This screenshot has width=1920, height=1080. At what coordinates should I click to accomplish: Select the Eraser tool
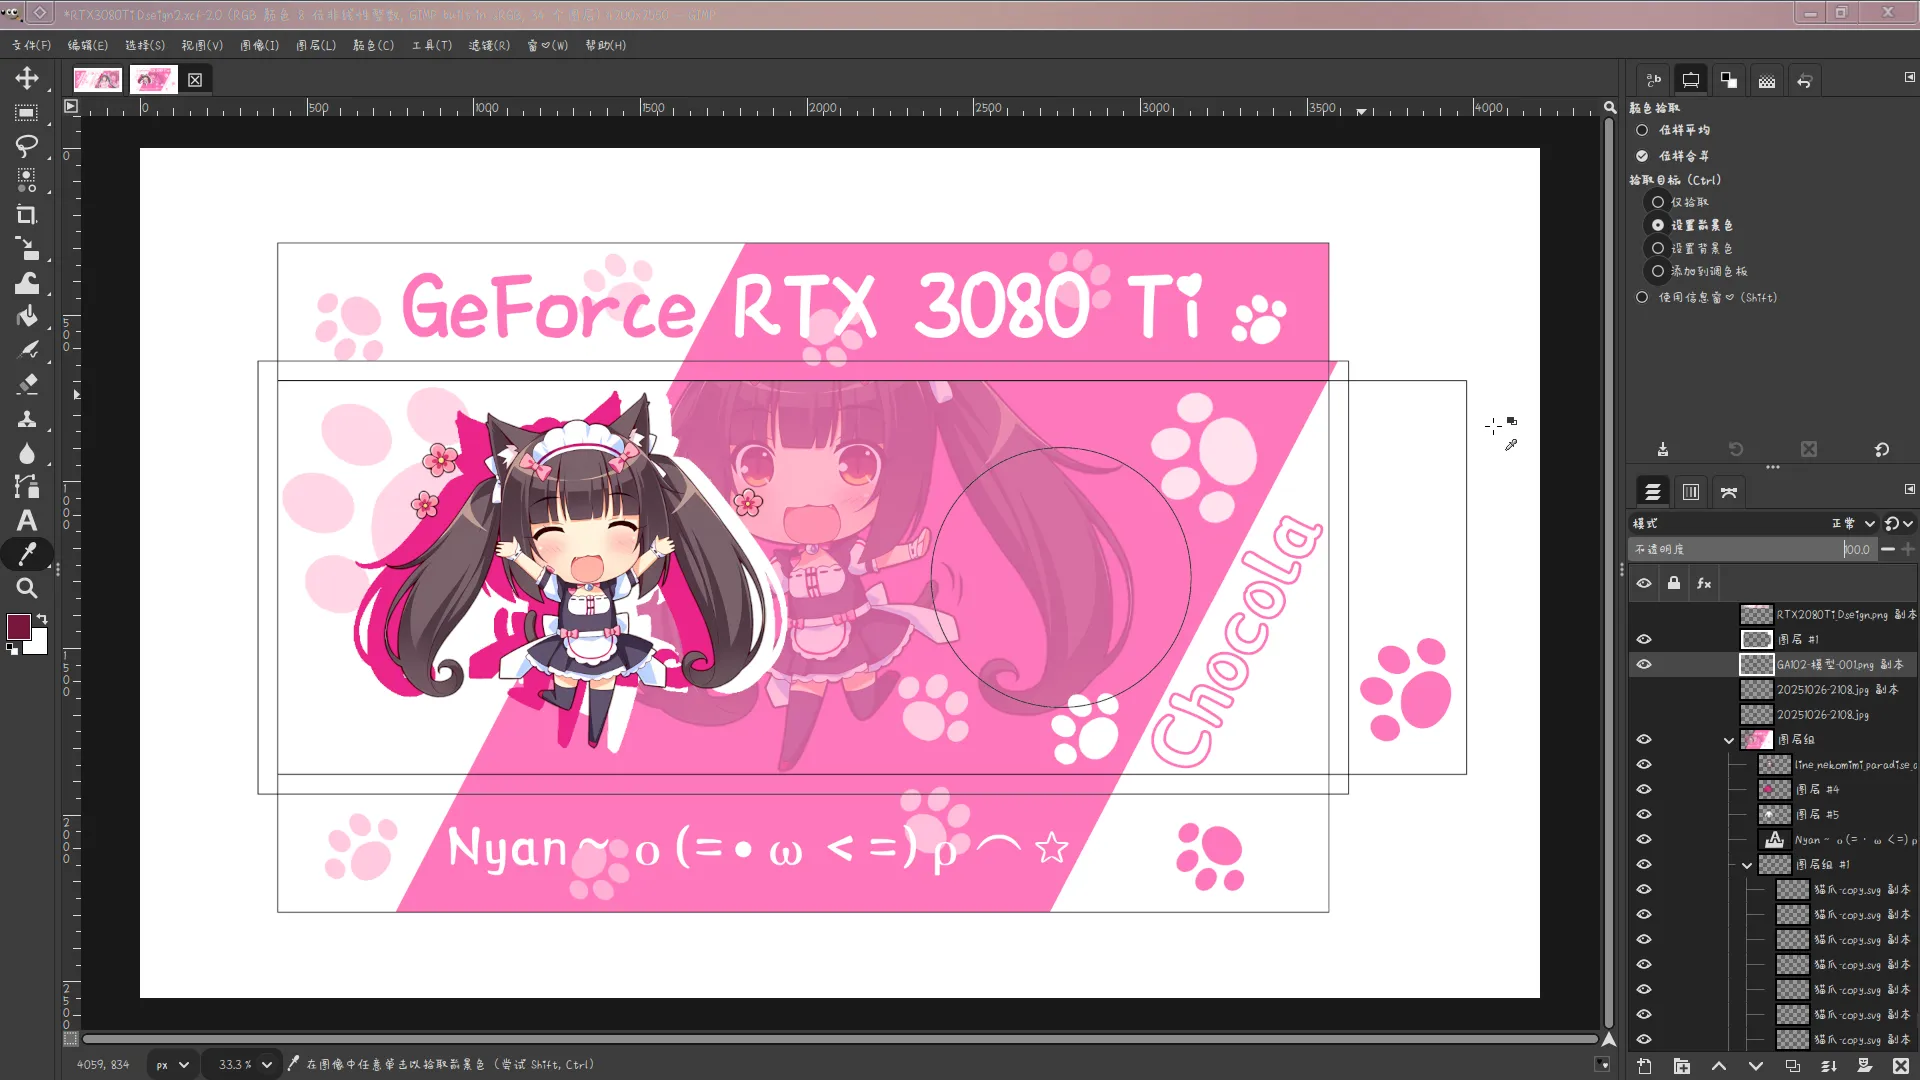point(27,385)
